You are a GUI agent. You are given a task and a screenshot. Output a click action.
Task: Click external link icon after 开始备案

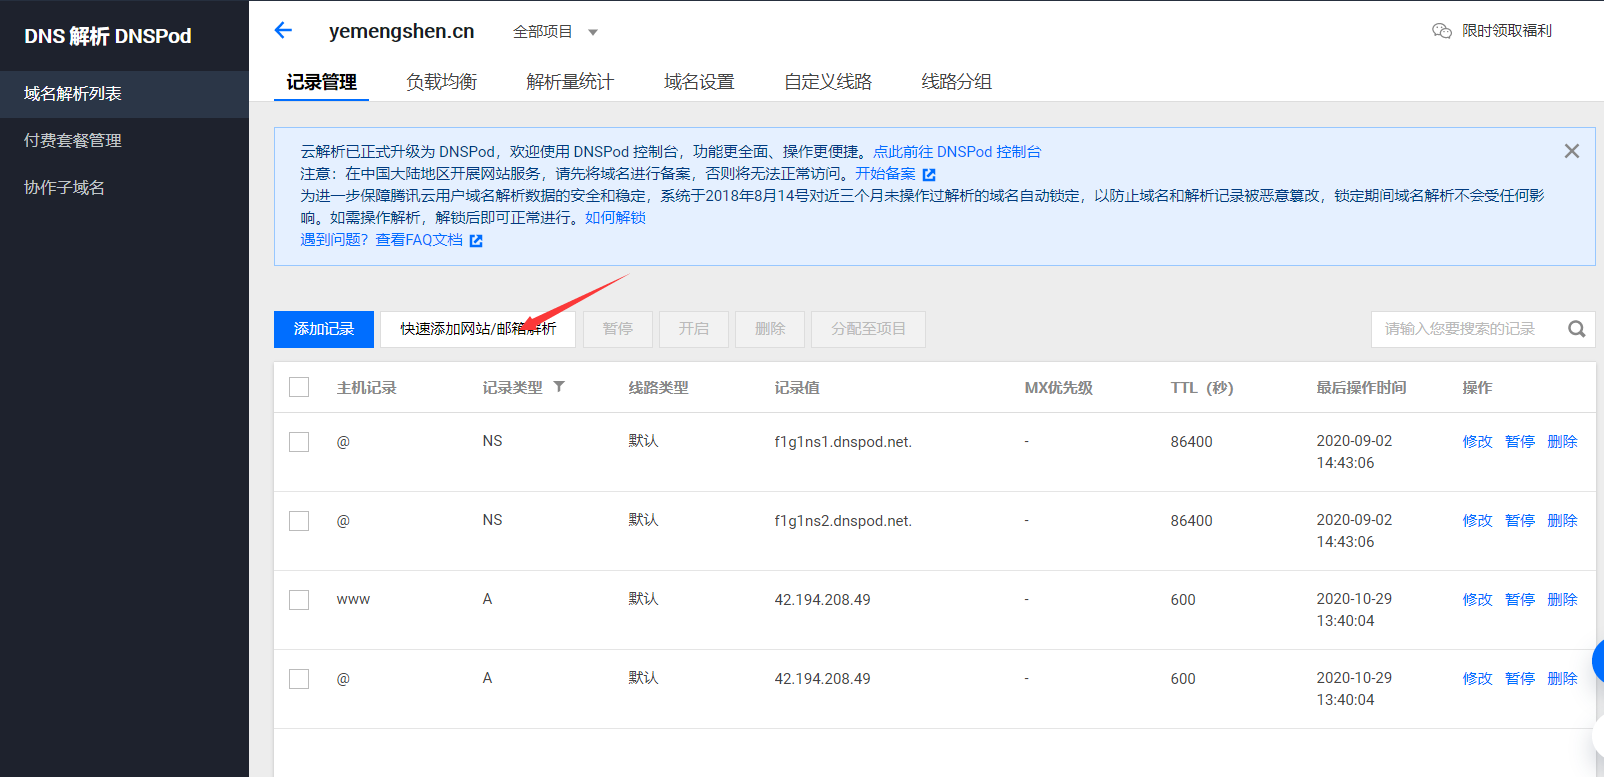point(929,174)
